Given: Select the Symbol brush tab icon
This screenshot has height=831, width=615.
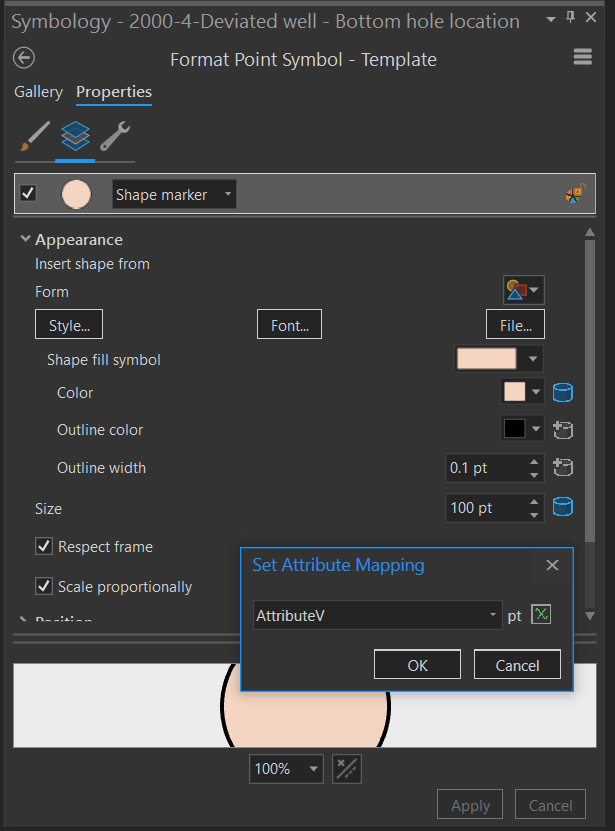Looking at the screenshot, I should pyautogui.click(x=35, y=136).
